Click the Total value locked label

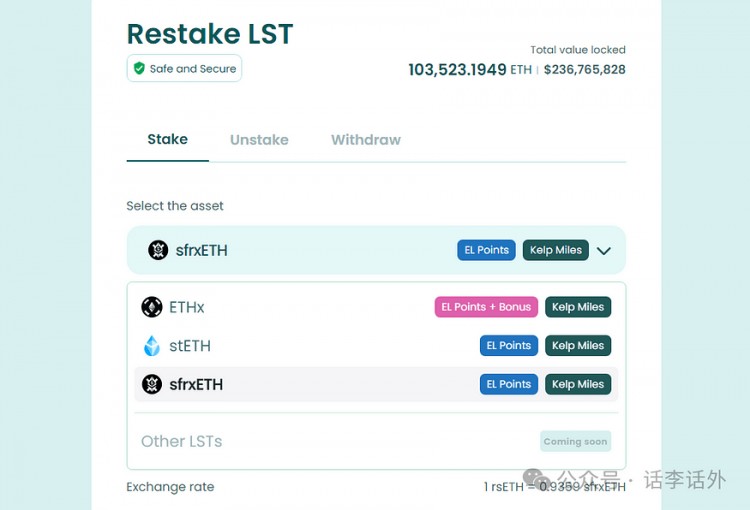point(578,50)
